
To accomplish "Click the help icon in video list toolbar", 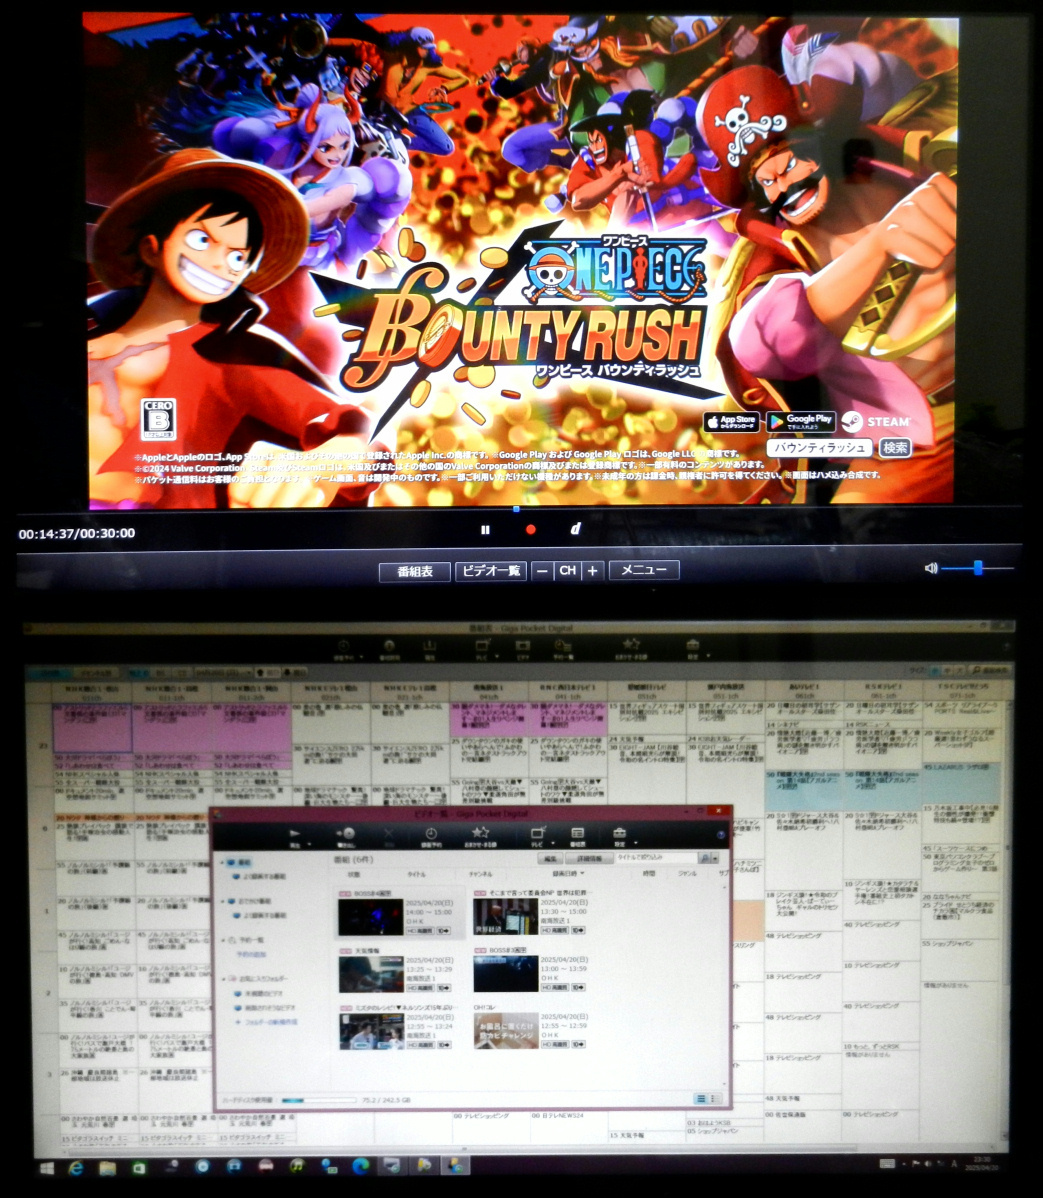I will (720, 834).
